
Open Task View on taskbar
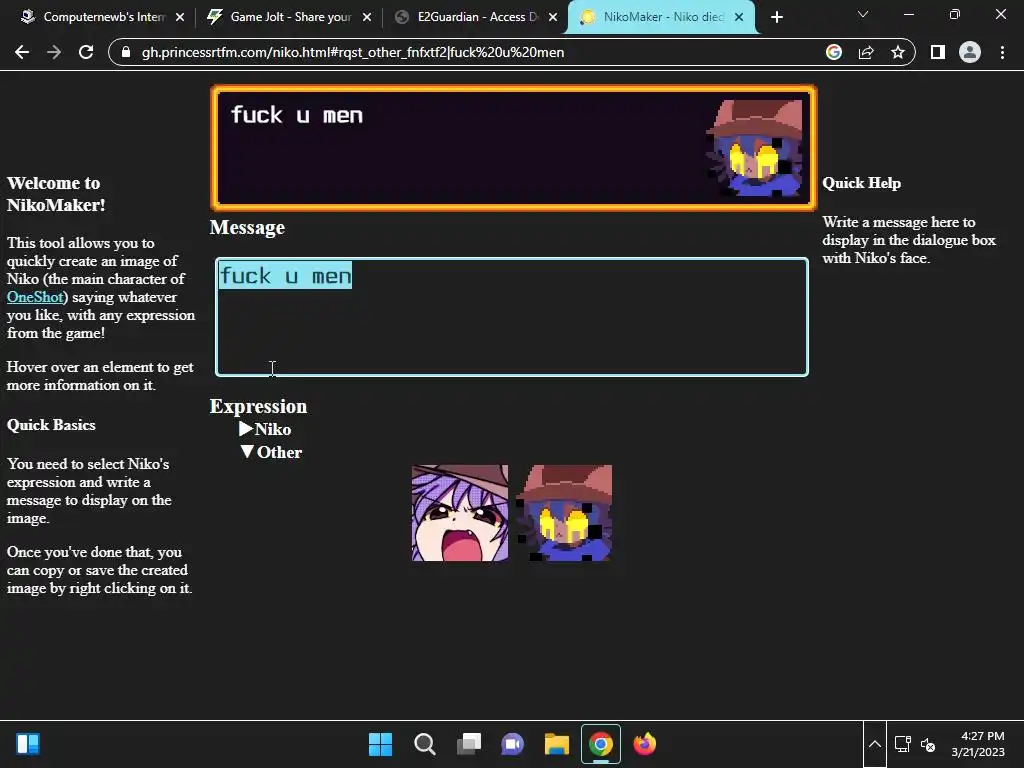coord(469,744)
